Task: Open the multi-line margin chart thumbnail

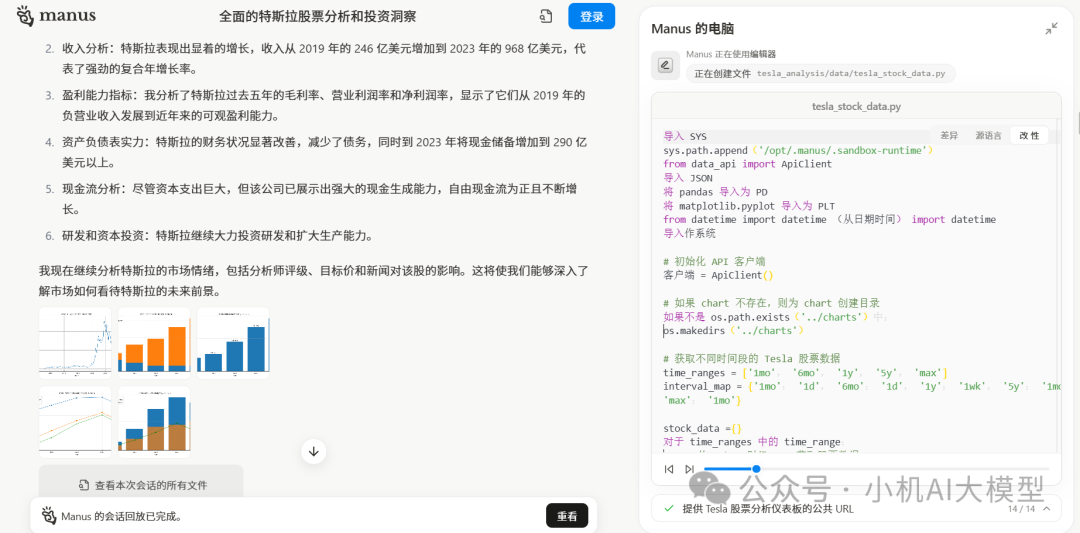Action: click(x=75, y=421)
